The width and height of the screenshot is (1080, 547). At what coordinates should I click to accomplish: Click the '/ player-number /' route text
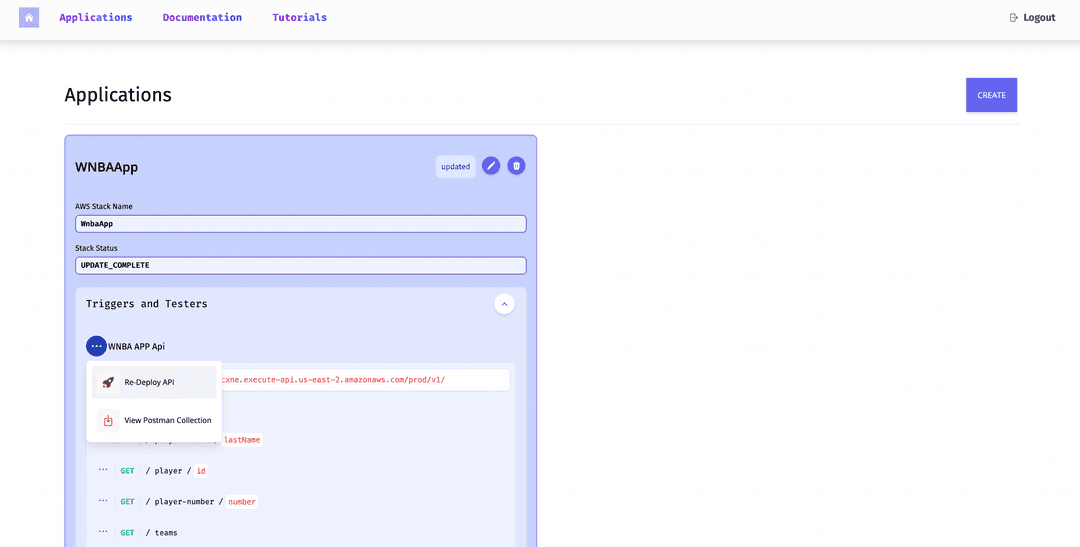(x=185, y=502)
